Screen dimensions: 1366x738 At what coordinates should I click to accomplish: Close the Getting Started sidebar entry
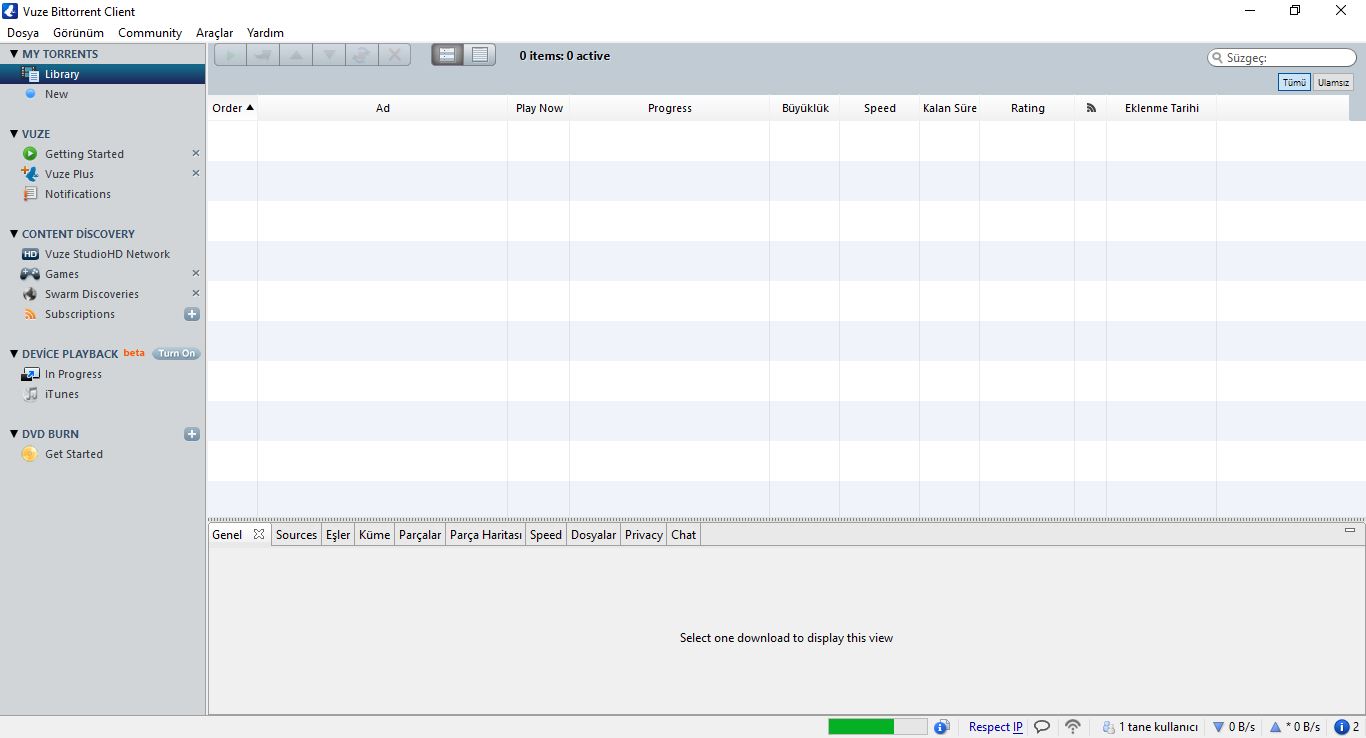tap(196, 153)
